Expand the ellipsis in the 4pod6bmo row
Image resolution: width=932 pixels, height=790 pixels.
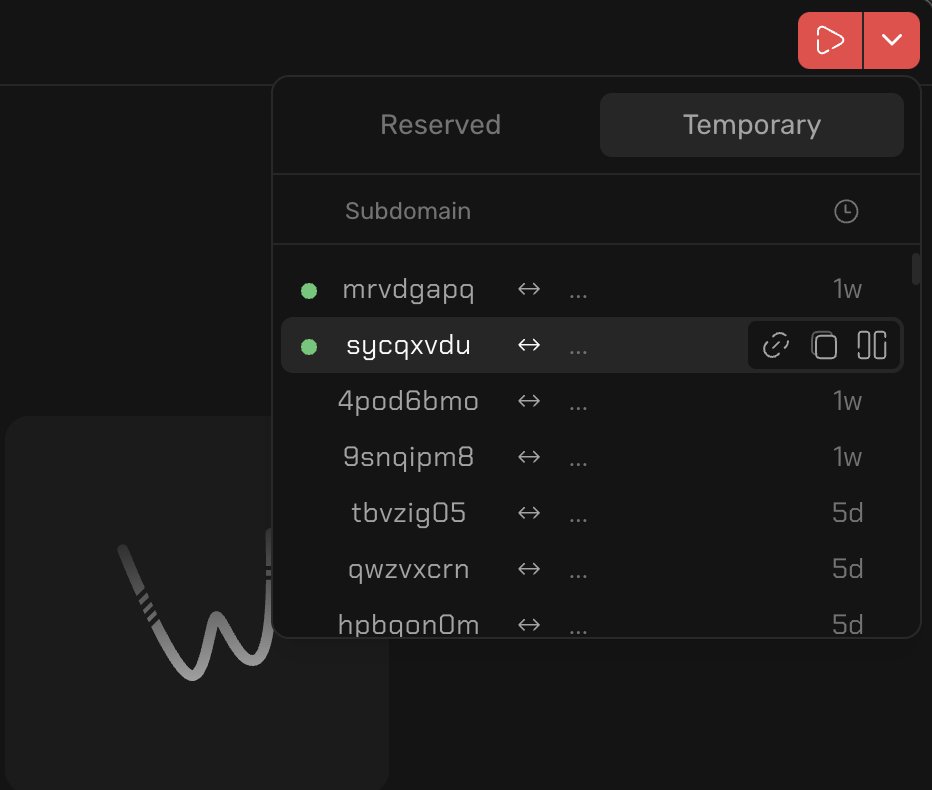(578, 404)
